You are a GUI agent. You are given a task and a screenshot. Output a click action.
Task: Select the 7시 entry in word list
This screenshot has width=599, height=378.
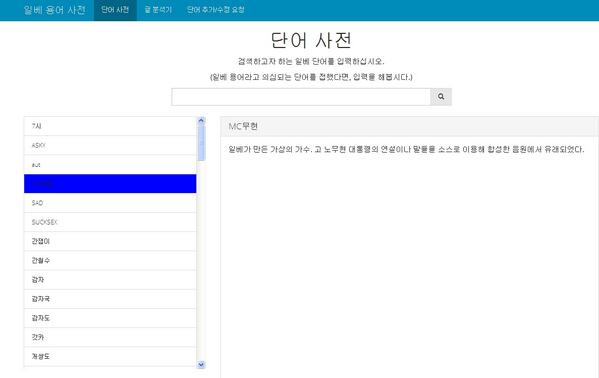click(110, 126)
